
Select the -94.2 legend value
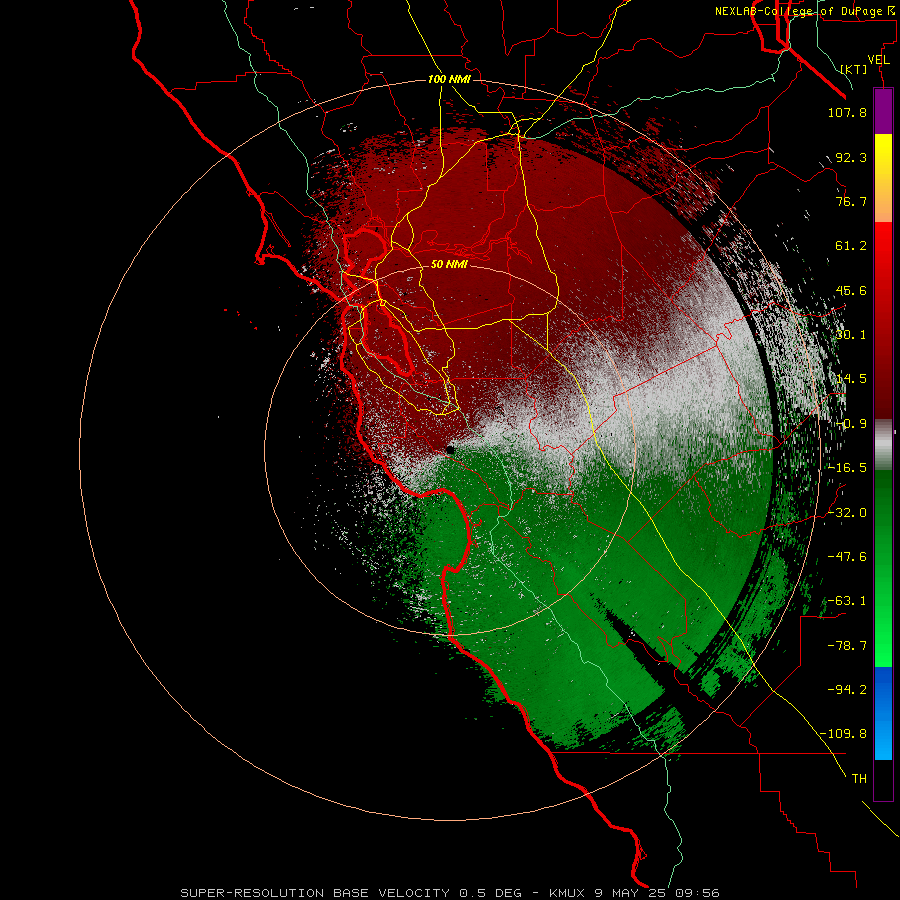coord(847,689)
